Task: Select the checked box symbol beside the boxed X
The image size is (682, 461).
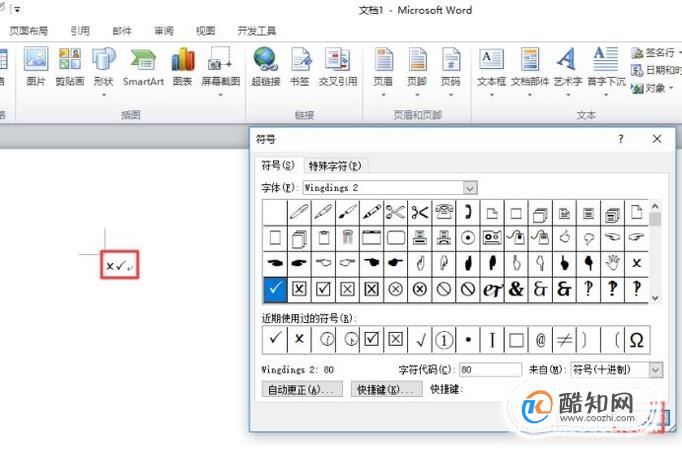Action: [323, 289]
